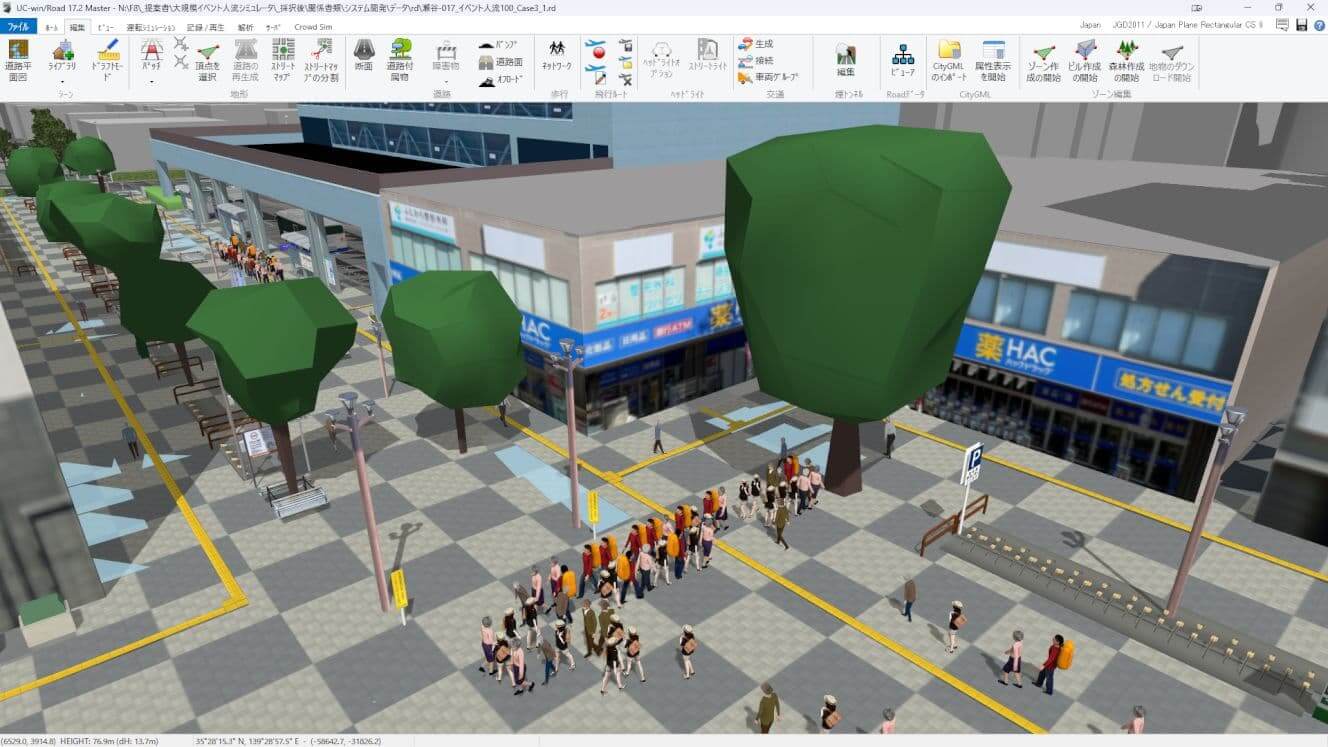Expand the ライブラリ dropdown arrow
This screenshot has height=747, width=1328.
coord(62,82)
